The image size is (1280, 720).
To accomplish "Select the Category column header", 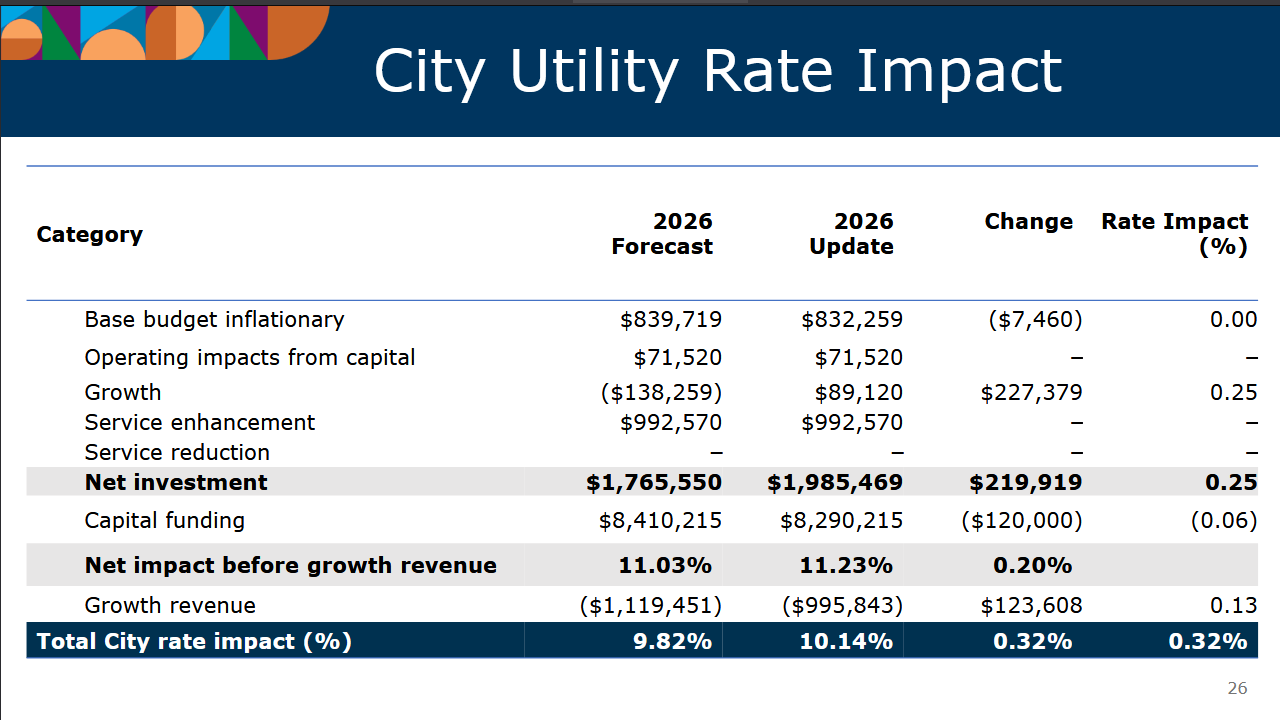I will 90,234.
